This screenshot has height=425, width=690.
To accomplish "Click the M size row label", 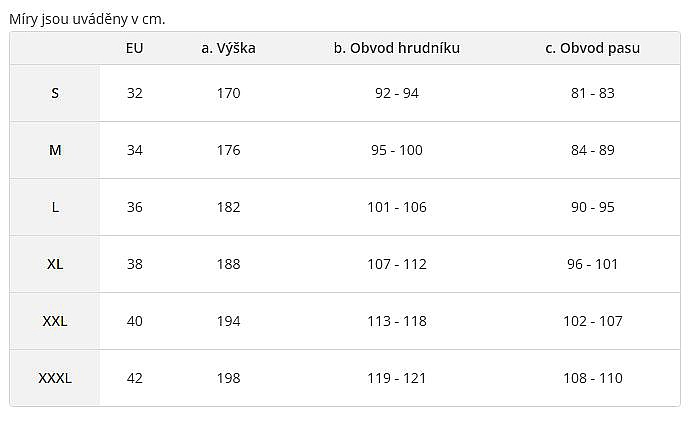I will [55, 150].
